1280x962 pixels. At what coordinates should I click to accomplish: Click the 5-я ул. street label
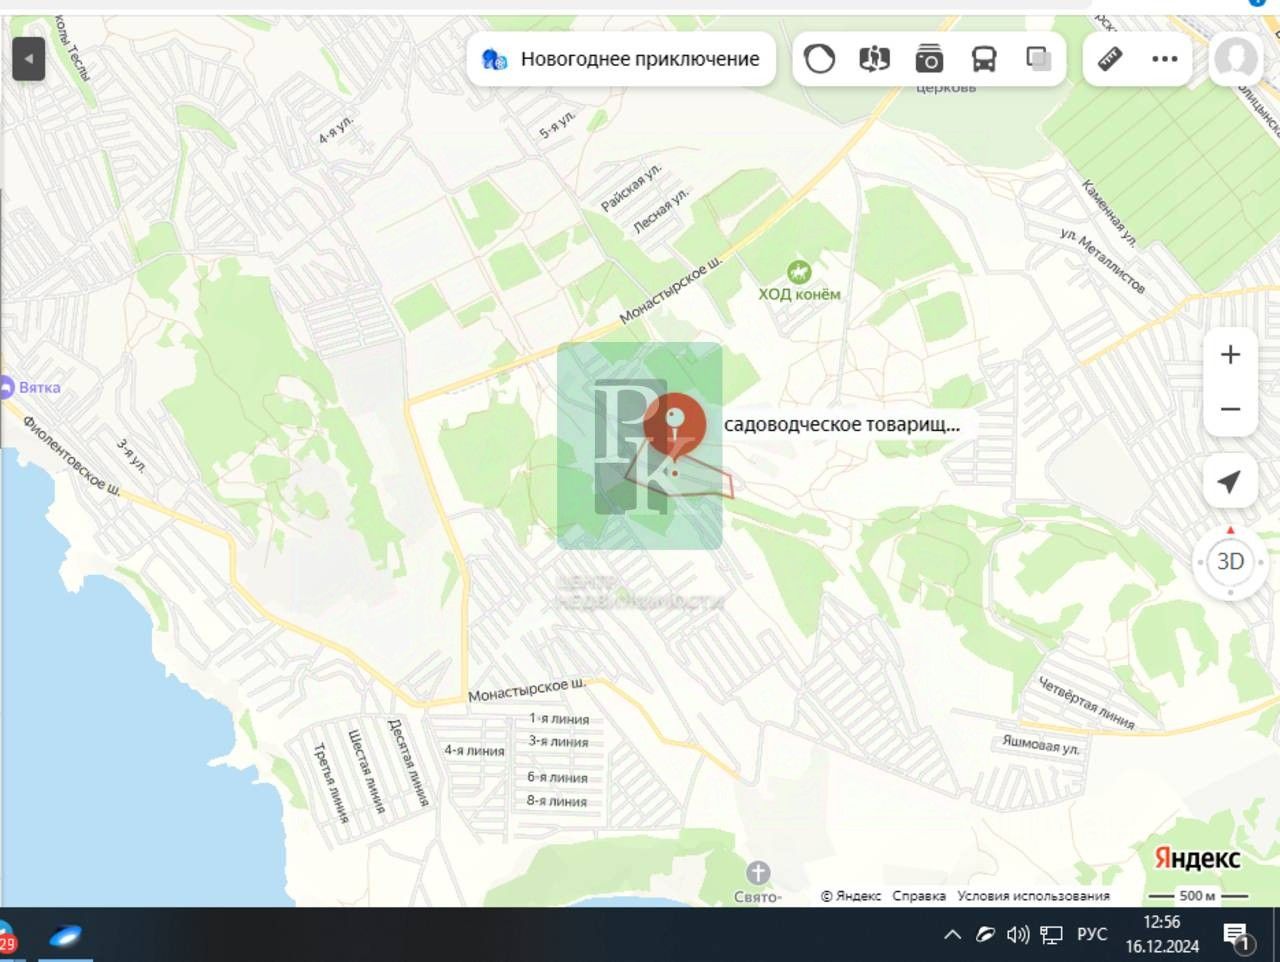pos(558,124)
